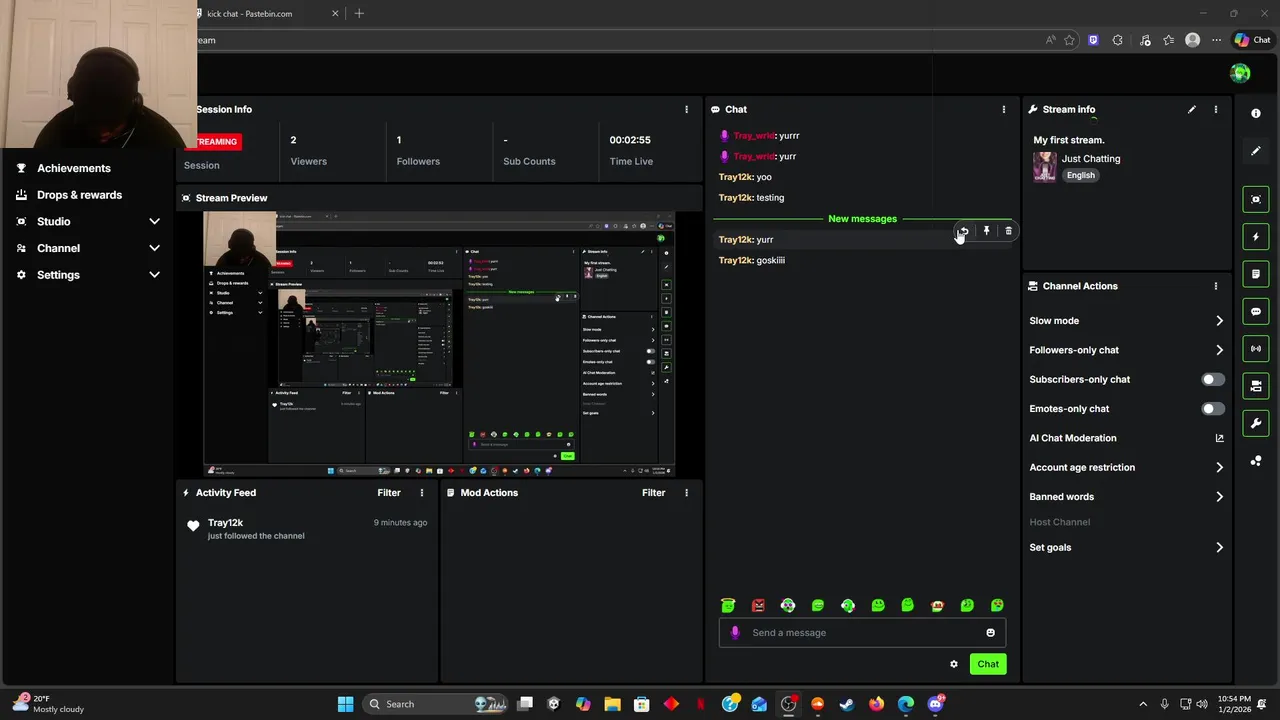Open the AI Chat Moderation external link
The width and height of the screenshot is (1280, 720).
[x=1219, y=438]
